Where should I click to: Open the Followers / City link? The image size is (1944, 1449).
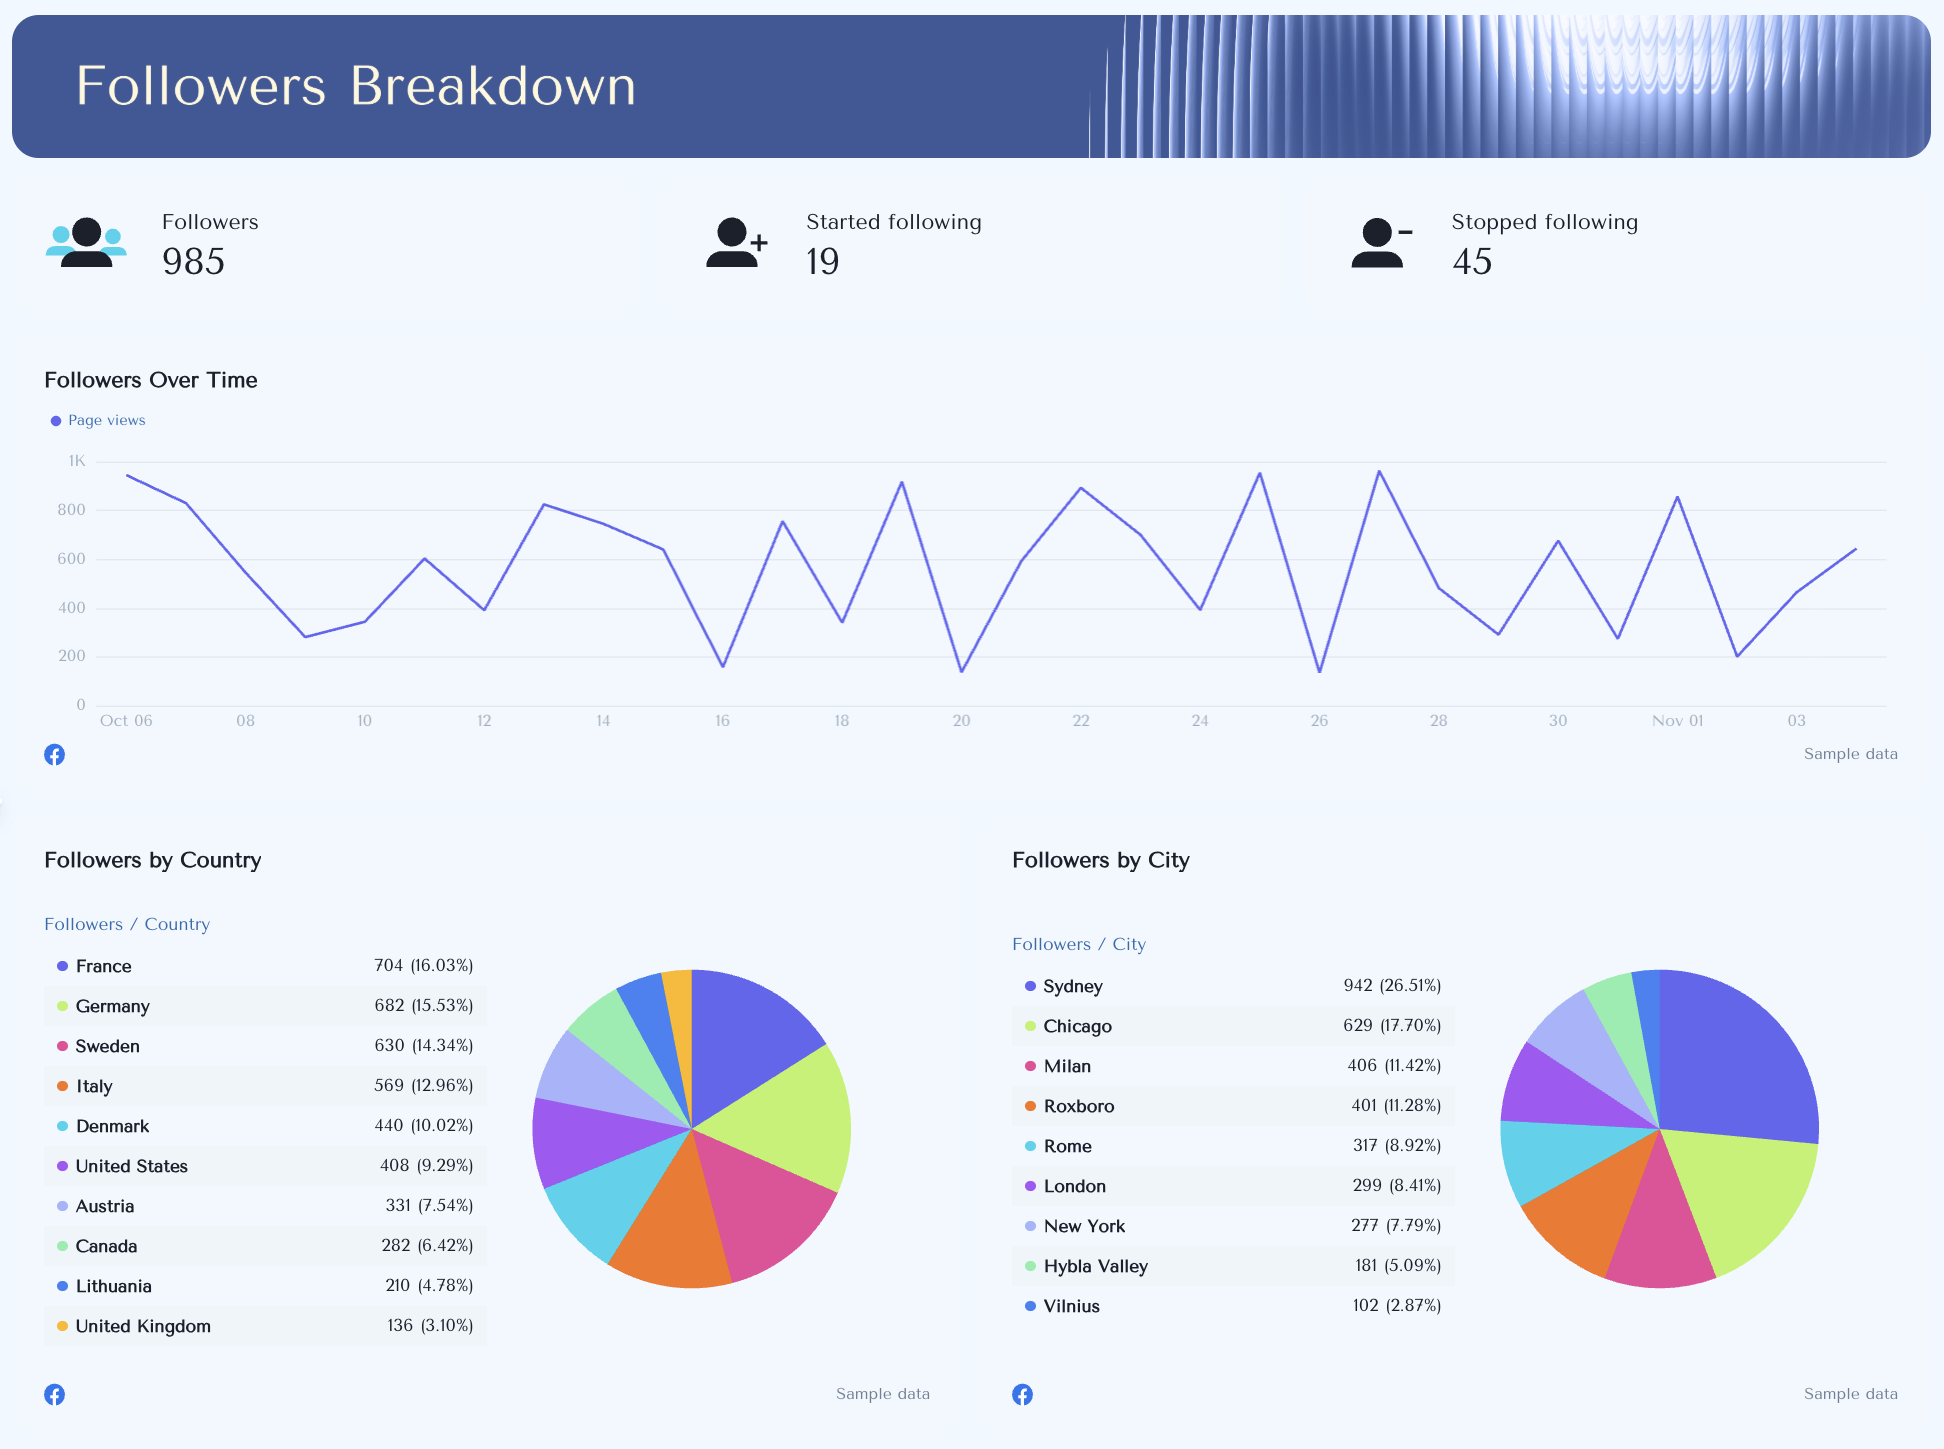coord(1079,944)
